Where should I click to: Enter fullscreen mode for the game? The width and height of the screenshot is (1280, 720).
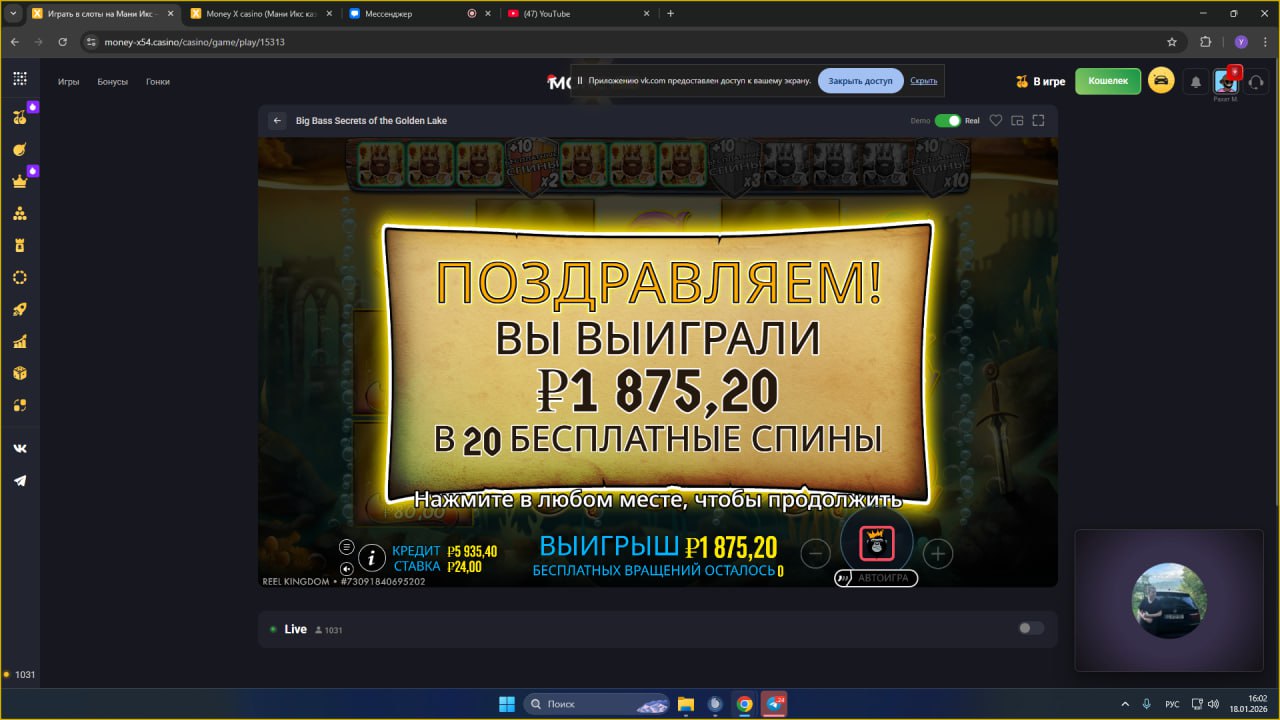[1038, 121]
